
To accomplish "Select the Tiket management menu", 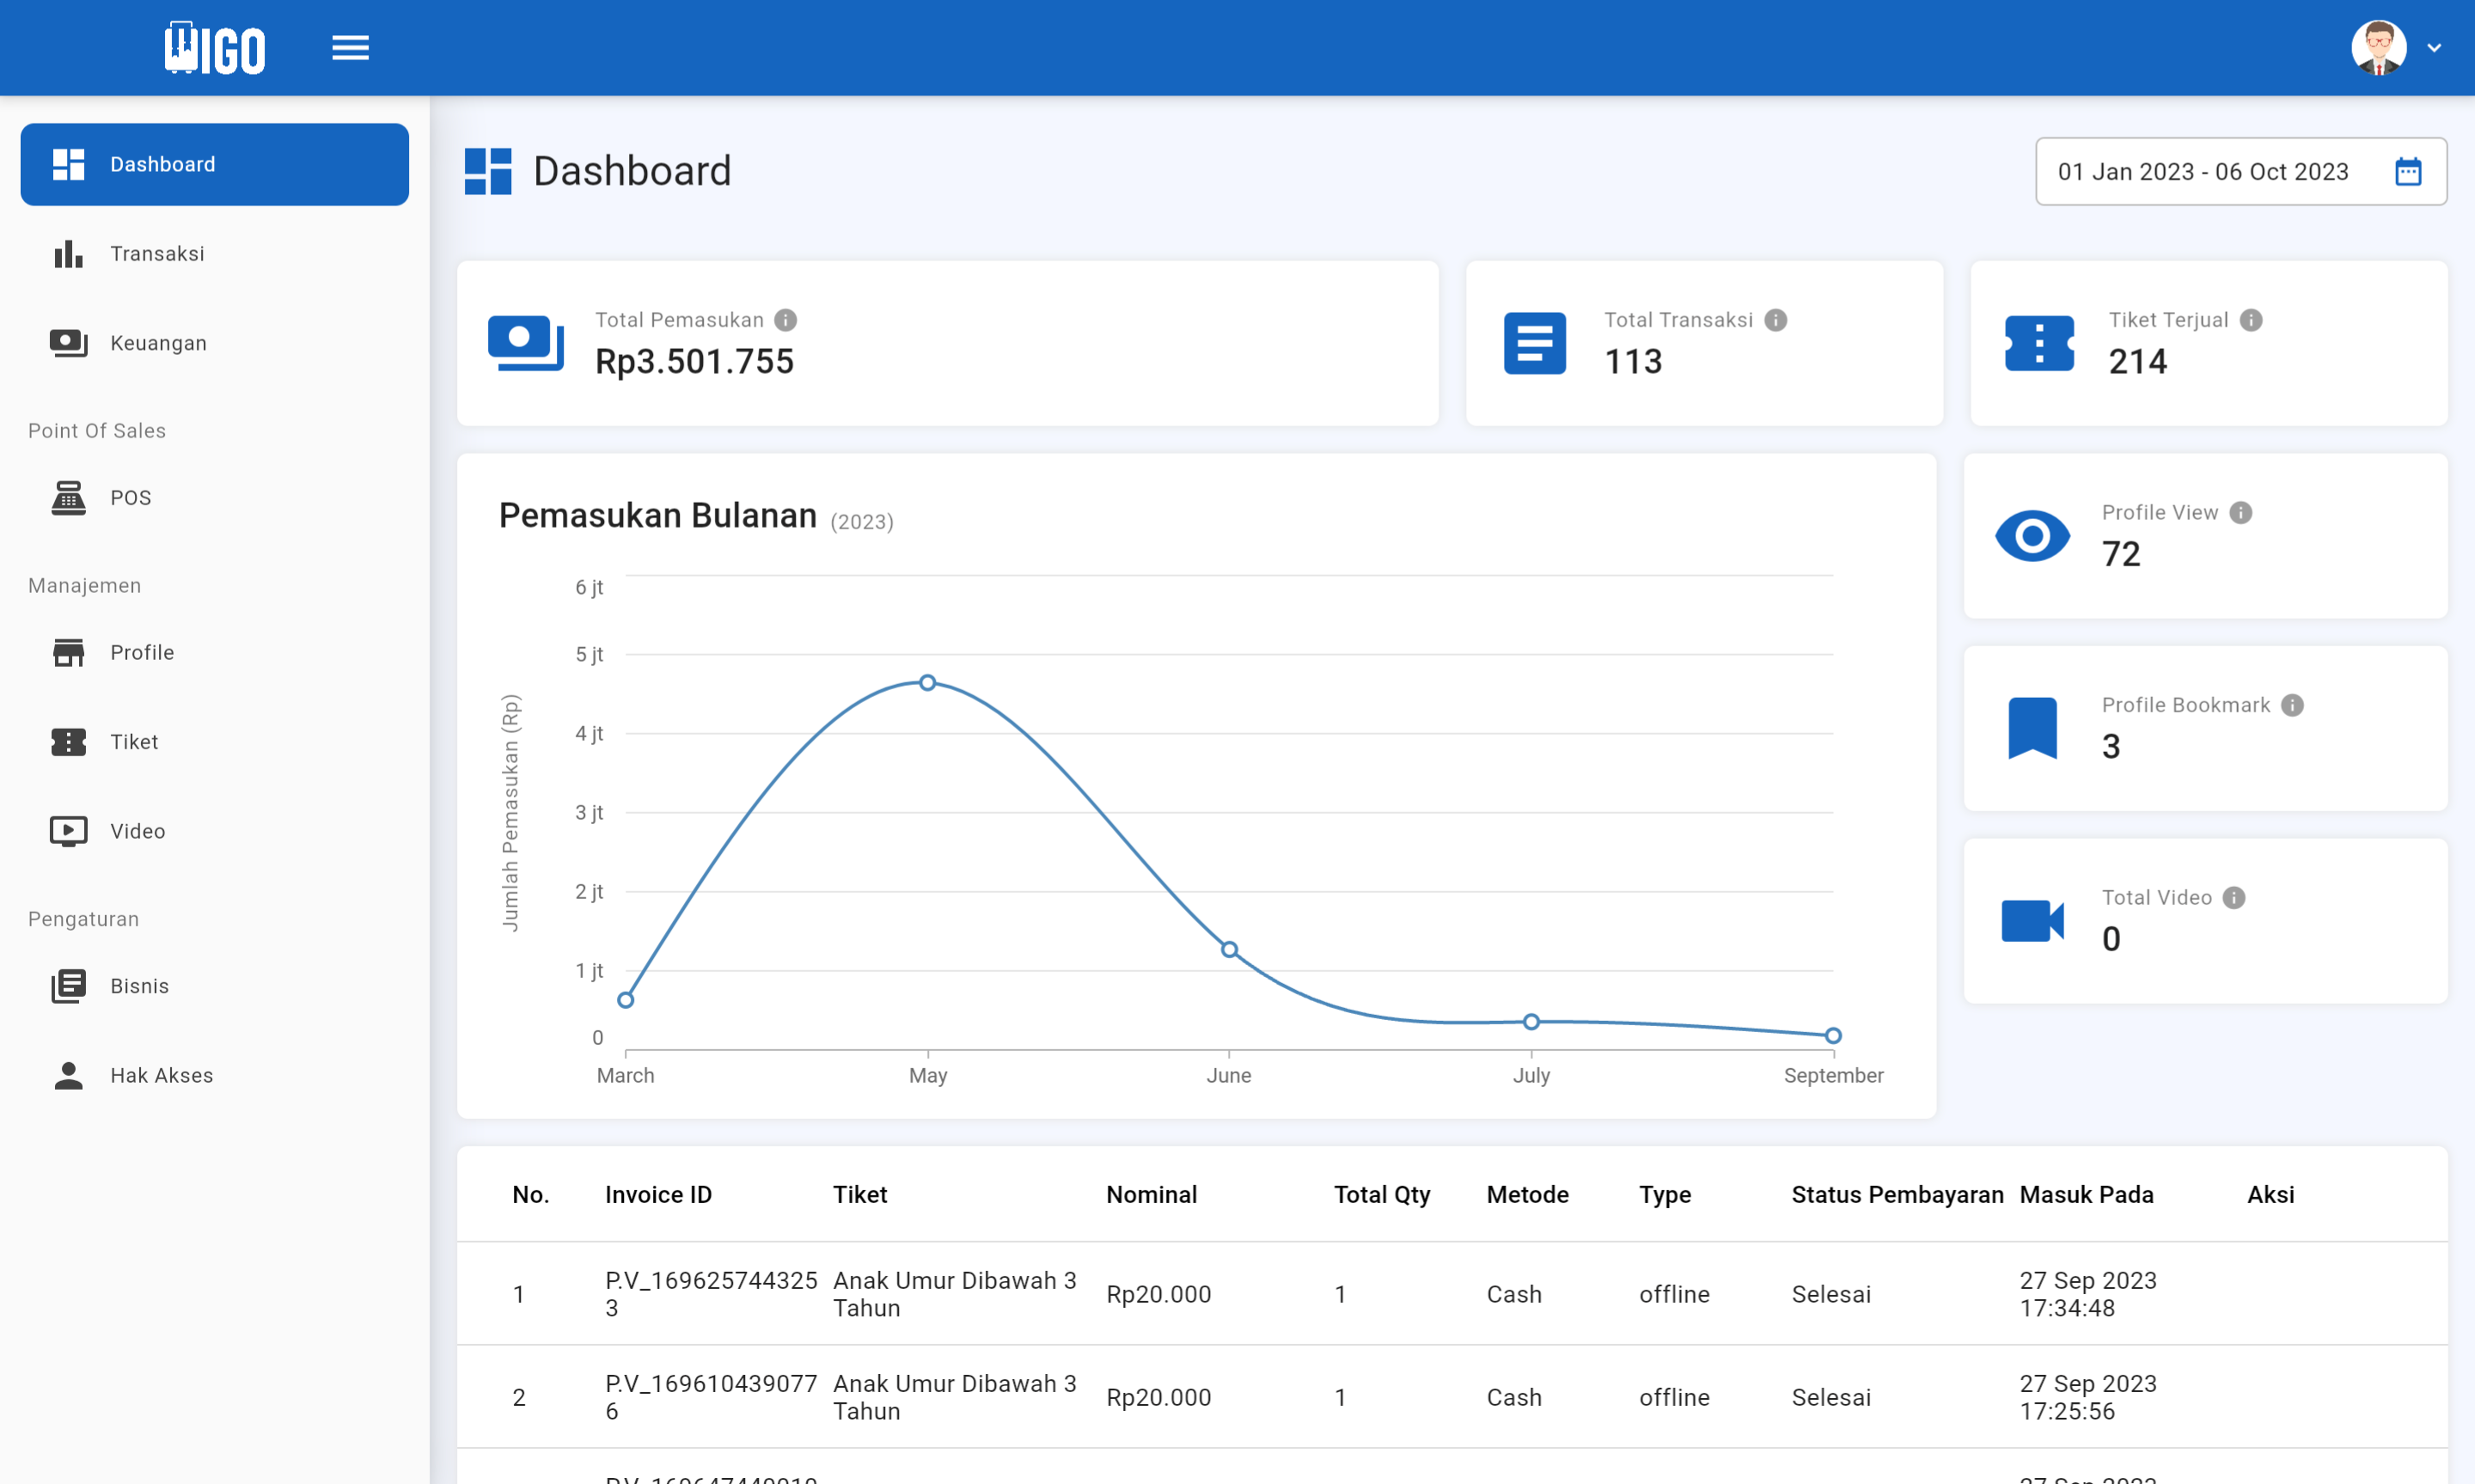I will (x=134, y=742).
